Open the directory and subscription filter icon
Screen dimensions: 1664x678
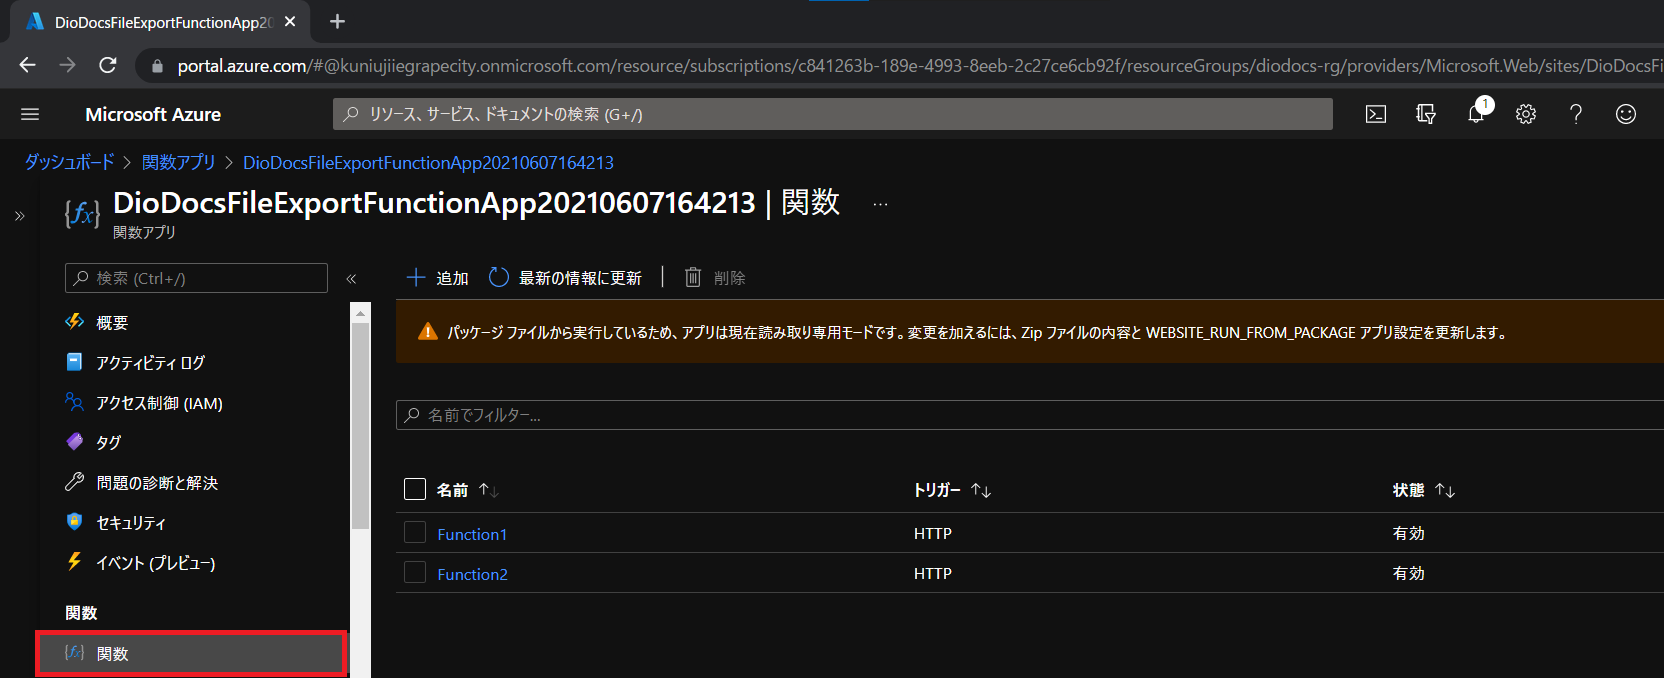[1426, 114]
